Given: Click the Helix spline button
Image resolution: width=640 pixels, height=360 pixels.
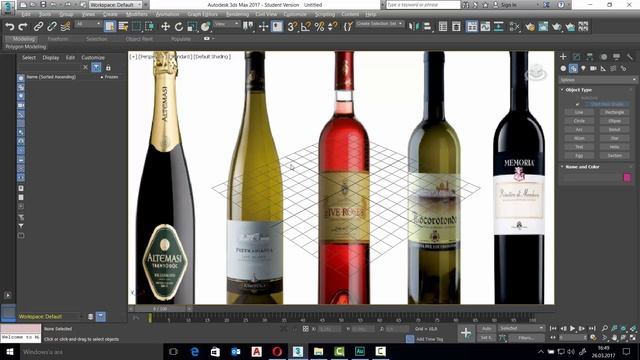Looking at the screenshot, I should pyautogui.click(x=614, y=147).
